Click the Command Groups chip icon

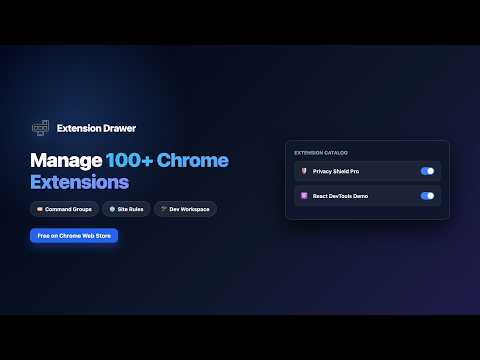click(x=40, y=209)
